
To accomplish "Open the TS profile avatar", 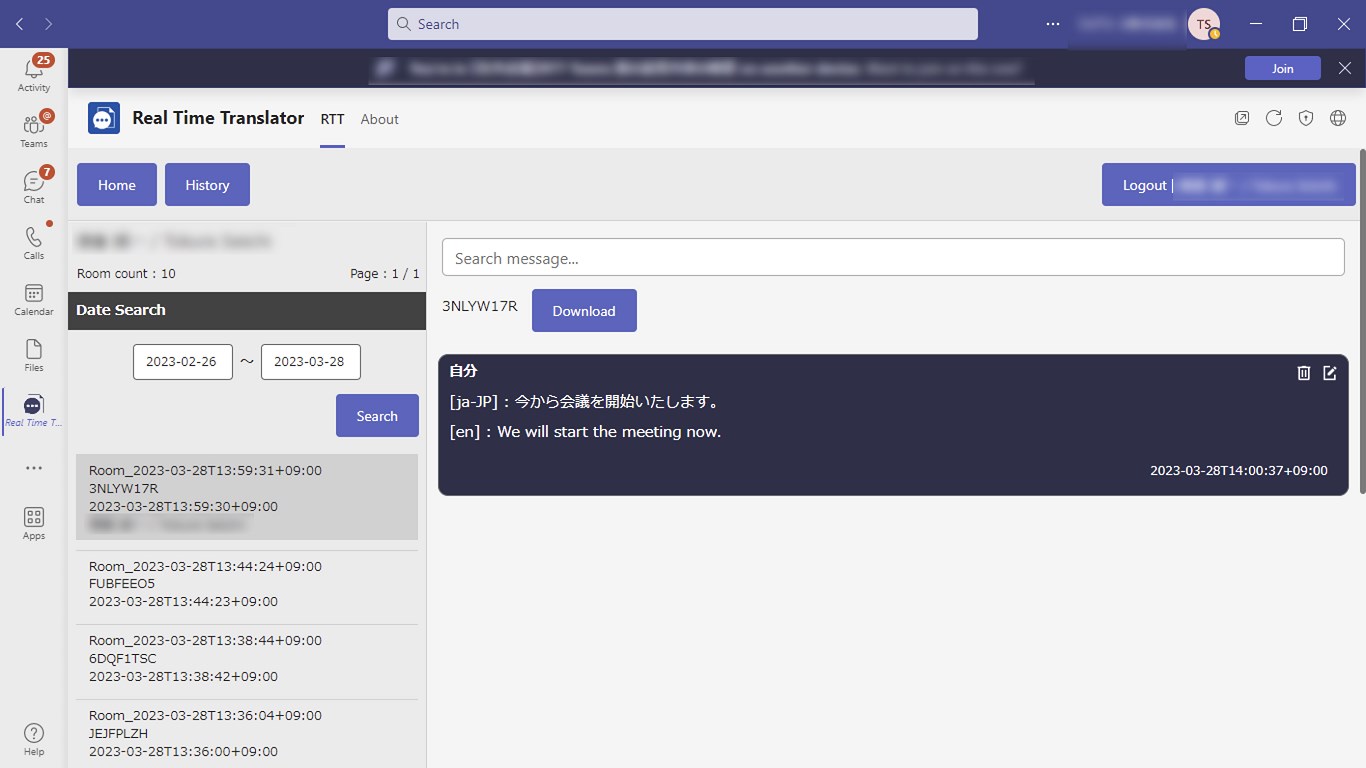I will coord(1203,24).
